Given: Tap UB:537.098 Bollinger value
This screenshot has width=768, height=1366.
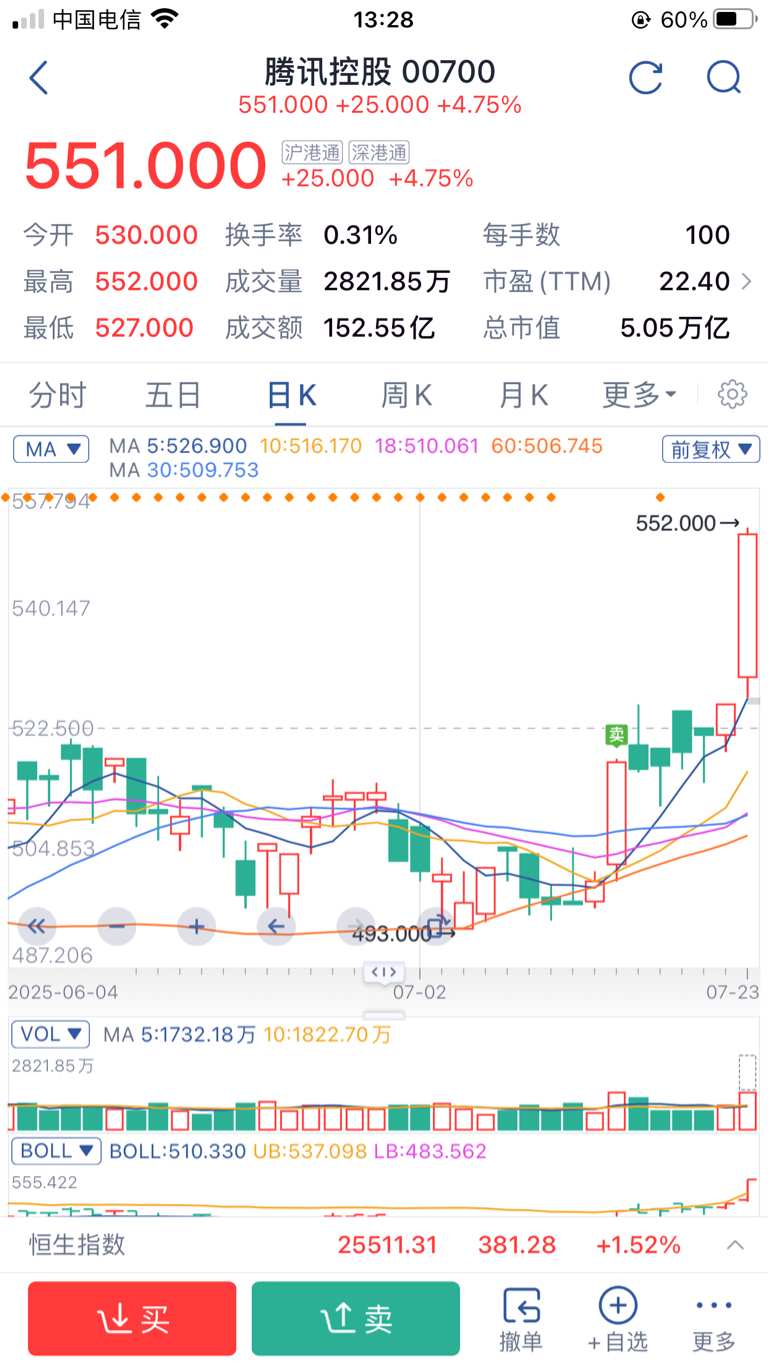Looking at the screenshot, I should tap(309, 1151).
